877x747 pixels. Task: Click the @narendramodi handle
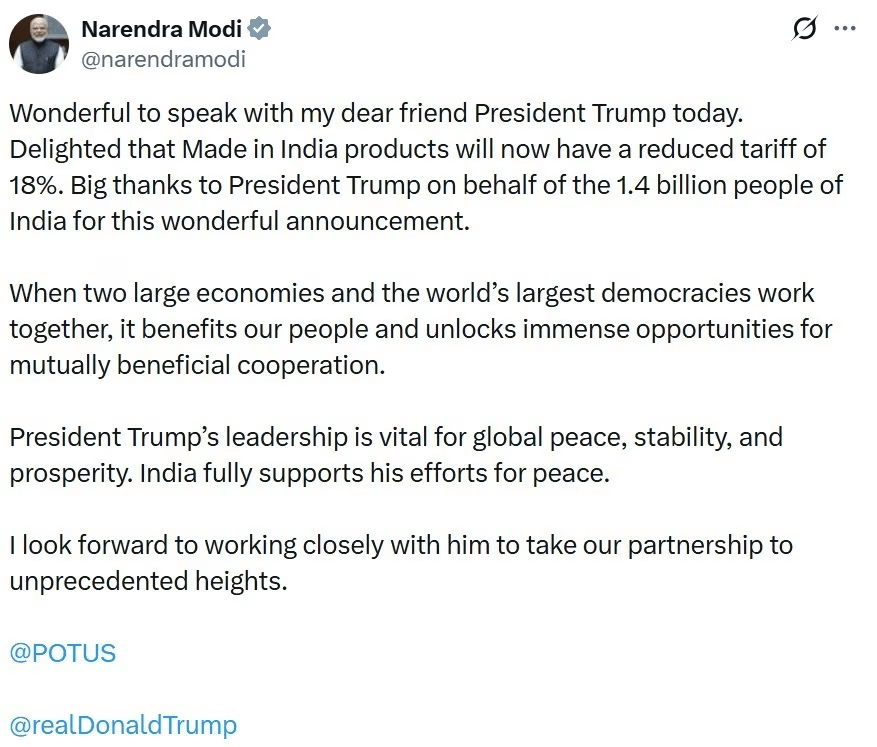click(x=163, y=59)
